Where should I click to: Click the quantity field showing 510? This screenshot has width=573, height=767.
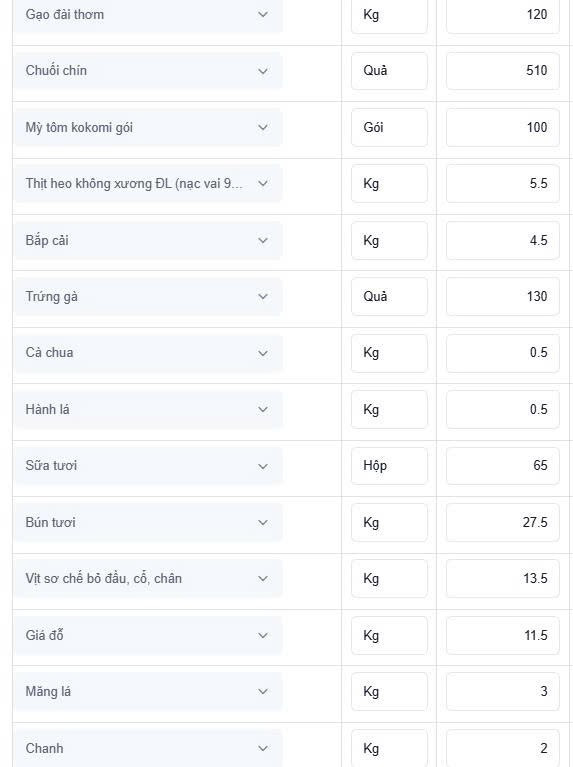pyautogui.click(x=503, y=71)
